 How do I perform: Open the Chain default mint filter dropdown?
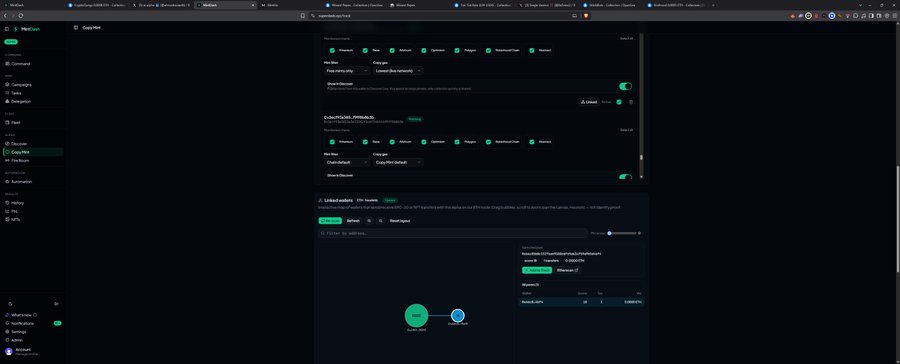point(347,162)
